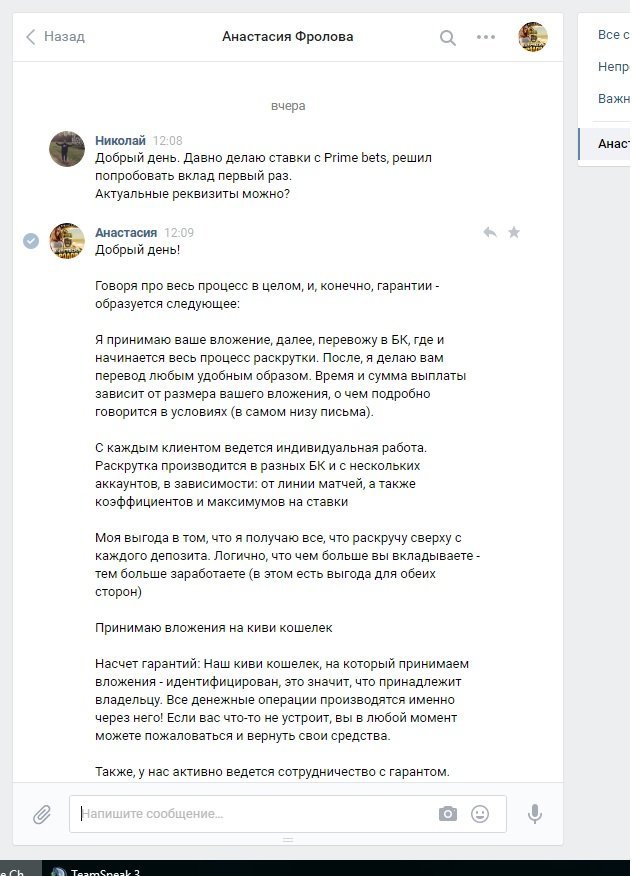Toggle selection checkmark on Анастасия's message

(x=31, y=241)
